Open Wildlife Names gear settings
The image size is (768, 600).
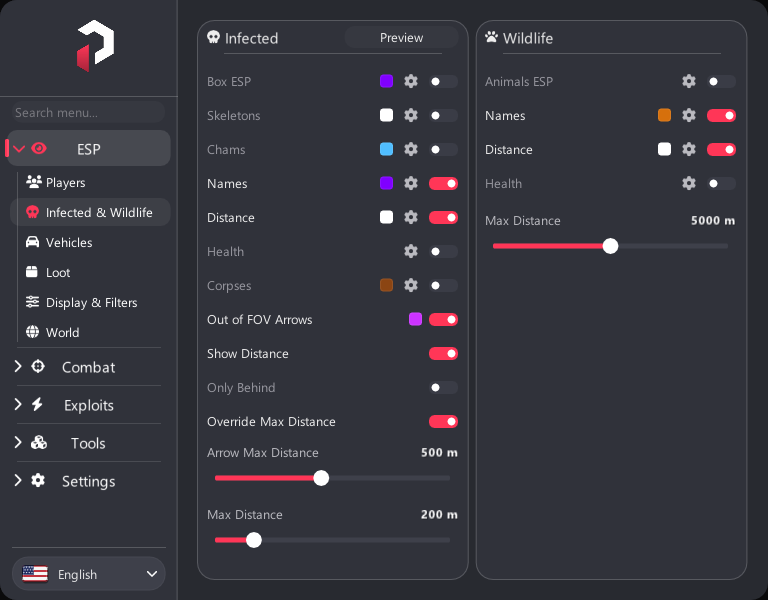(689, 115)
